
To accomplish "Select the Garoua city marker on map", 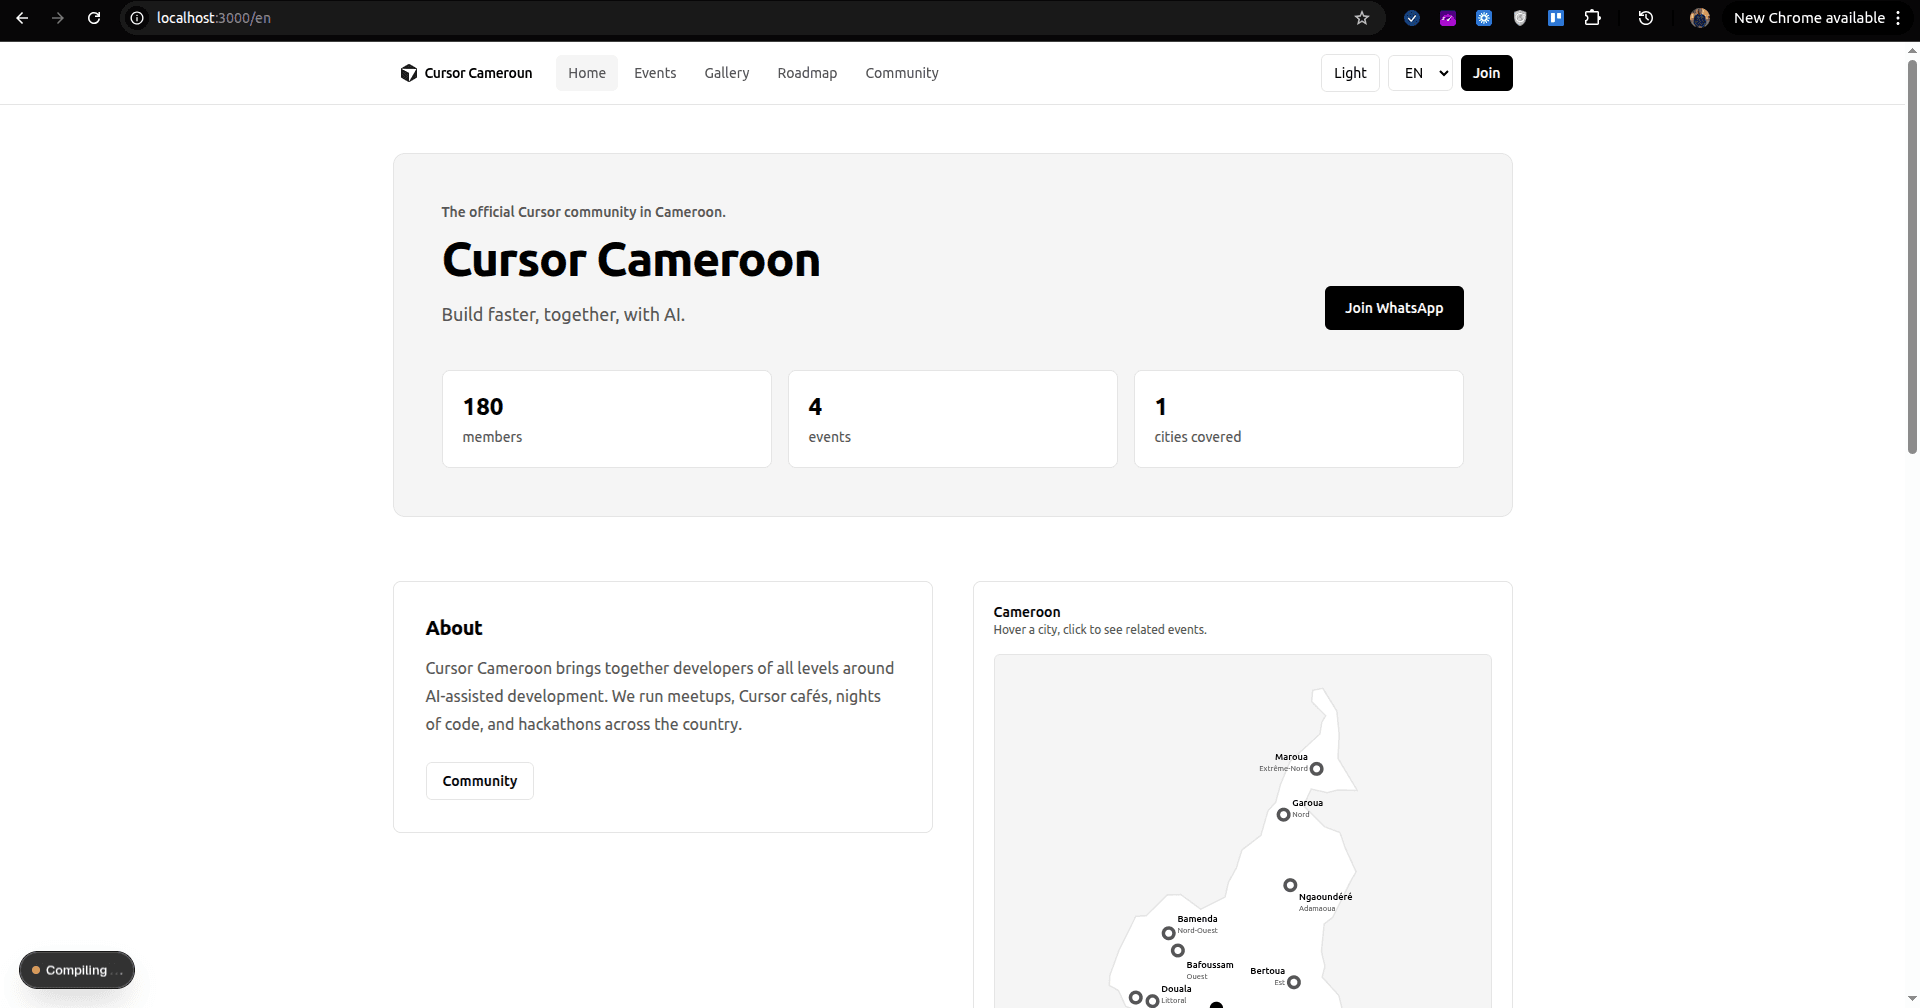I will (1284, 815).
